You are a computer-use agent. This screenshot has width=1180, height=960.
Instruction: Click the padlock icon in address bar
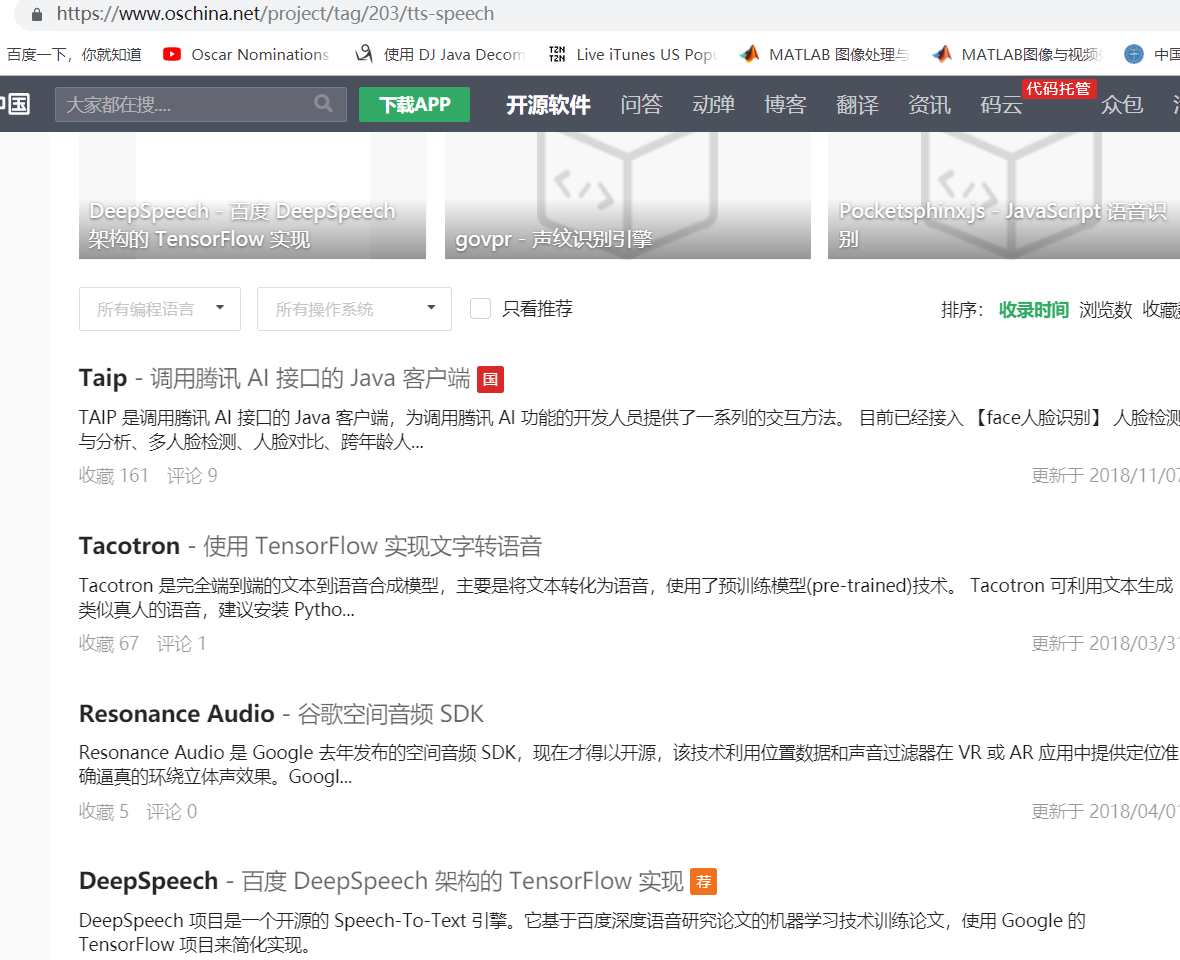36,14
